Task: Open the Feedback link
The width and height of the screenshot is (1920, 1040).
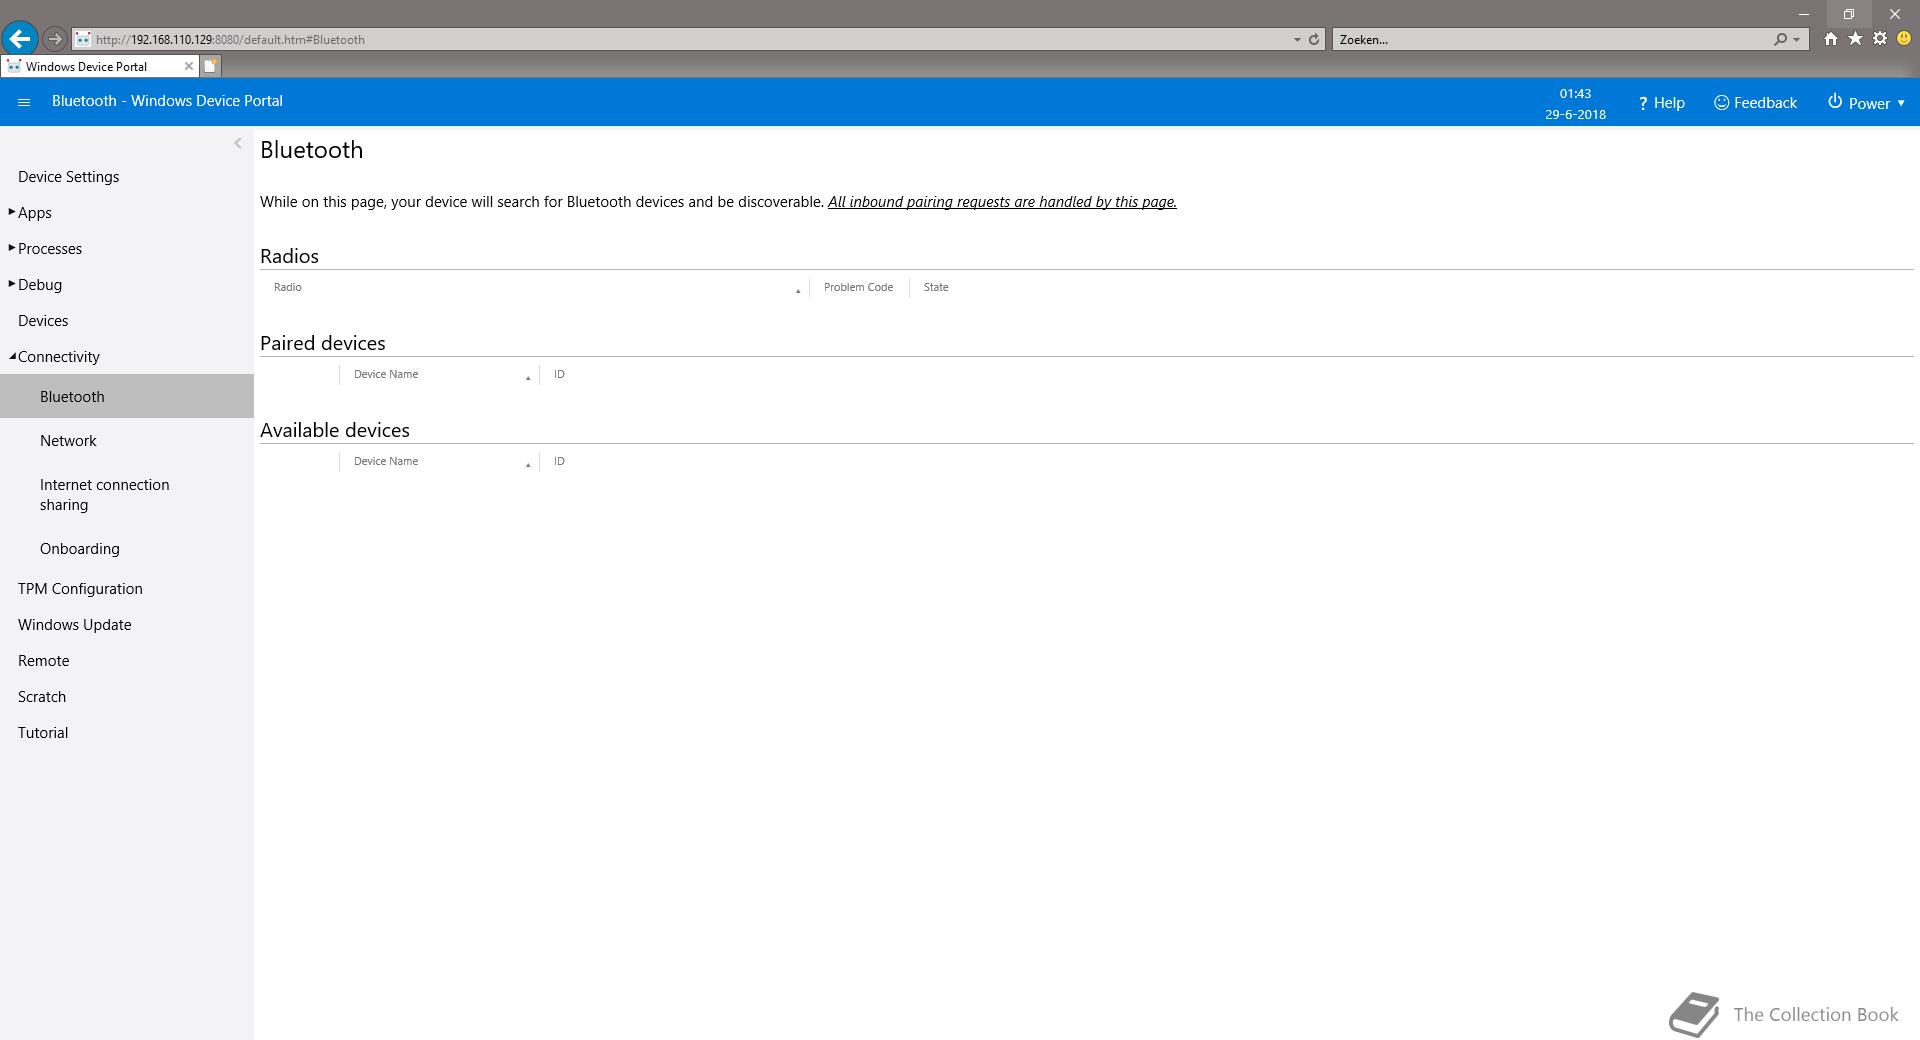Action: (x=1755, y=103)
